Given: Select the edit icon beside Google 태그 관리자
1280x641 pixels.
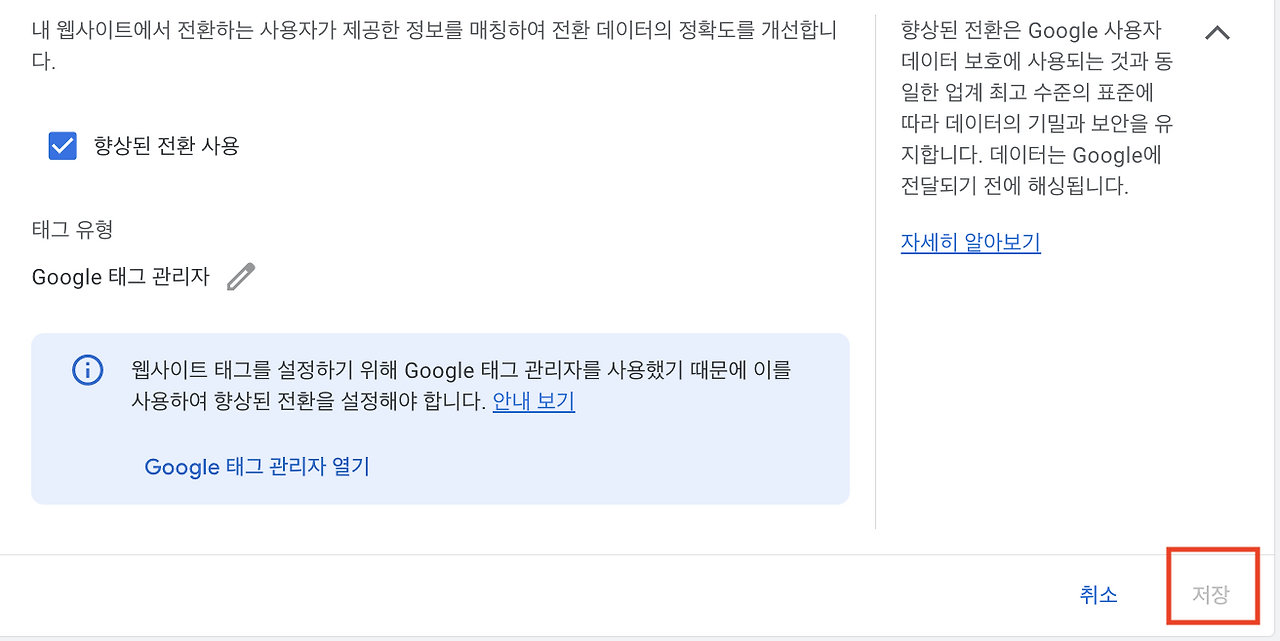Looking at the screenshot, I should point(240,277).
